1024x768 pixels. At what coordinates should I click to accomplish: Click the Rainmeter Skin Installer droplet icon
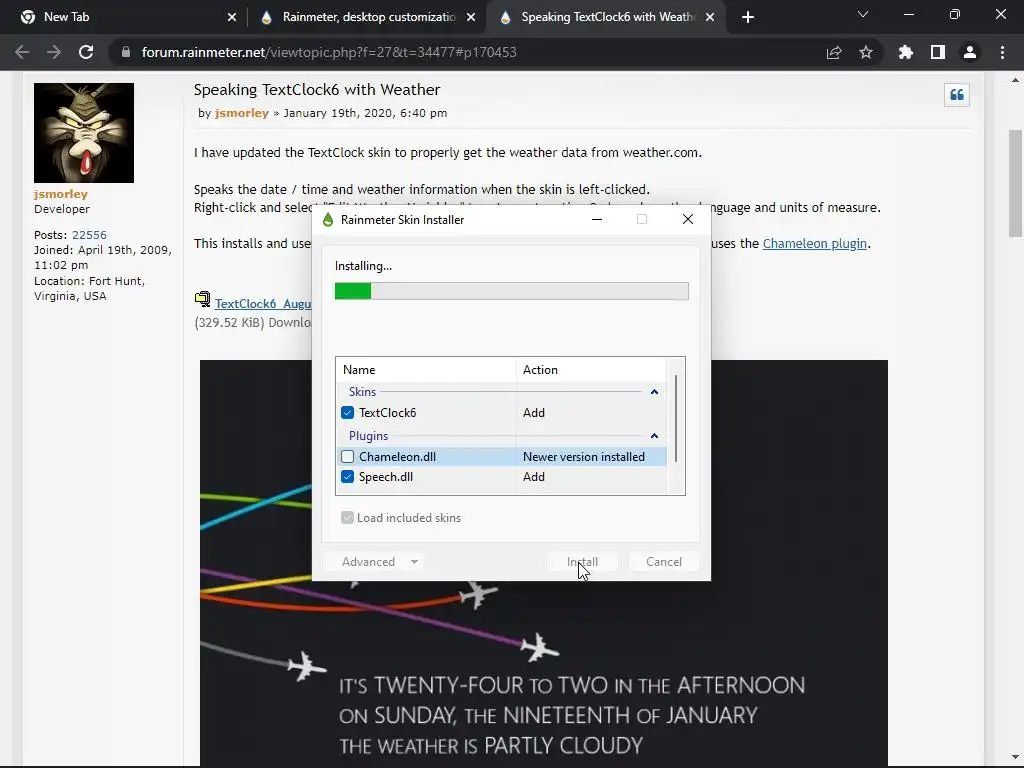click(x=328, y=219)
